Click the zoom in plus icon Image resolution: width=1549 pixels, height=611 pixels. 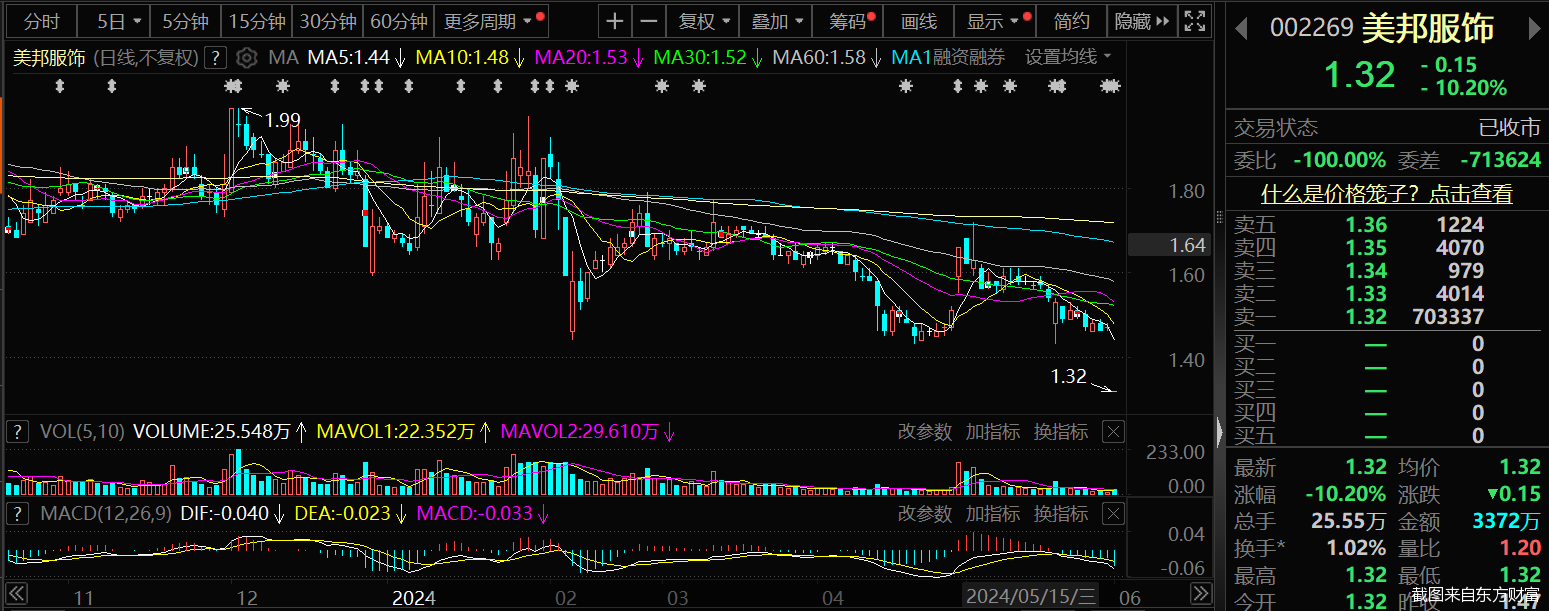pyautogui.click(x=615, y=21)
